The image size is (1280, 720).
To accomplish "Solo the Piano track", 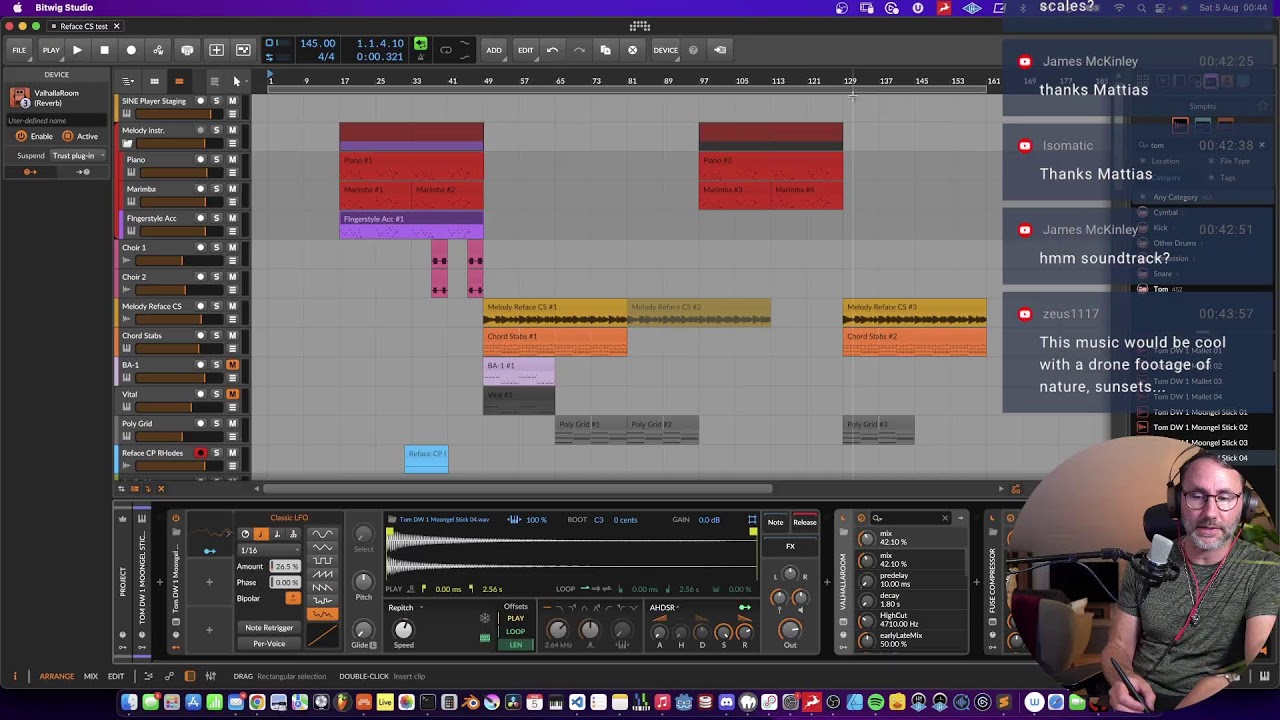I will [216, 159].
